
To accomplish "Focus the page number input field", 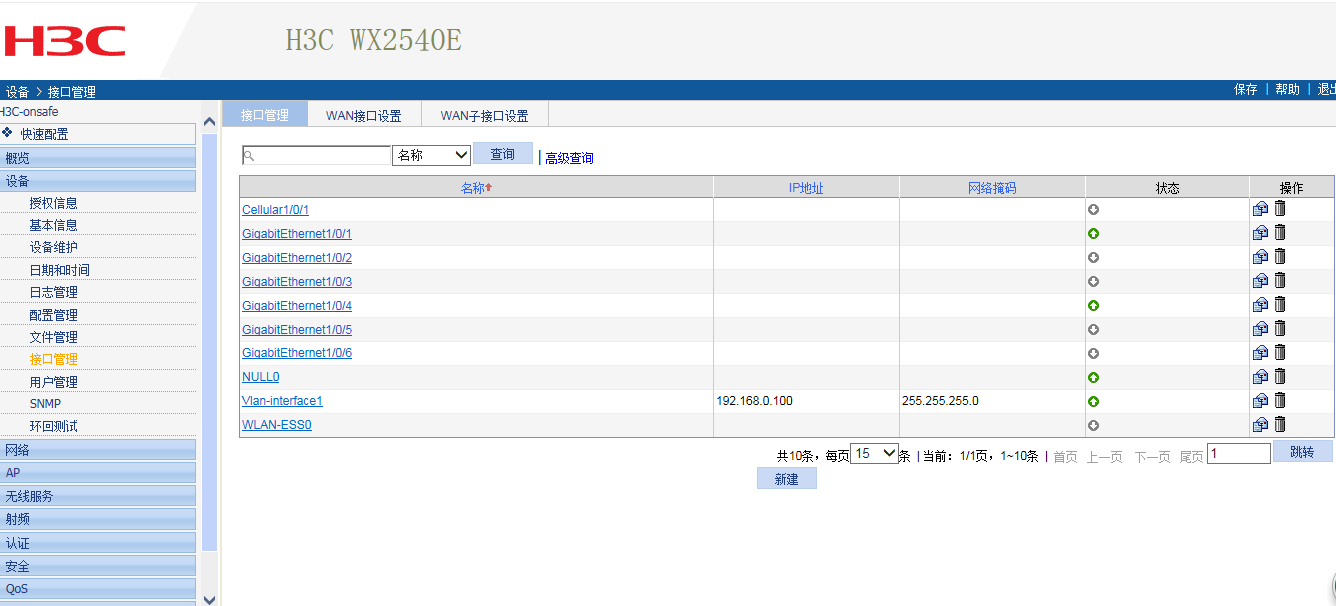I will point(1239,453).
